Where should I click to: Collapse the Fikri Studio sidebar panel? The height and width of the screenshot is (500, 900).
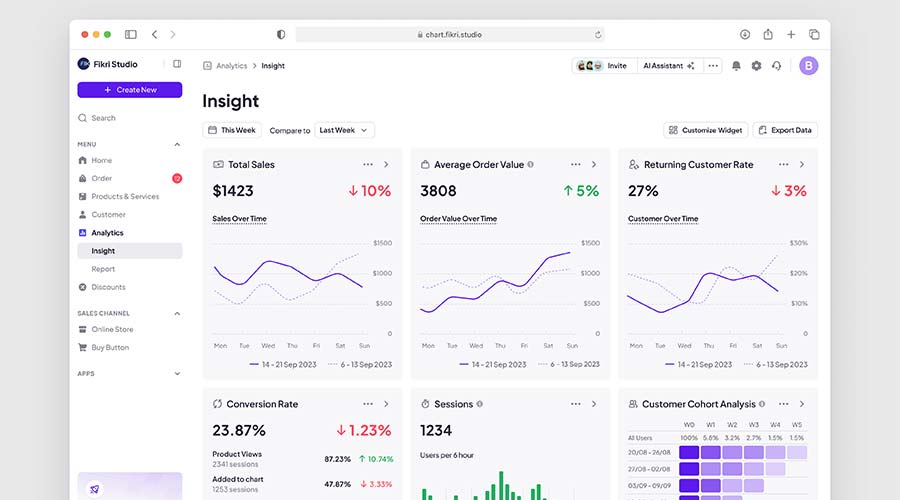tap(177, 64)
